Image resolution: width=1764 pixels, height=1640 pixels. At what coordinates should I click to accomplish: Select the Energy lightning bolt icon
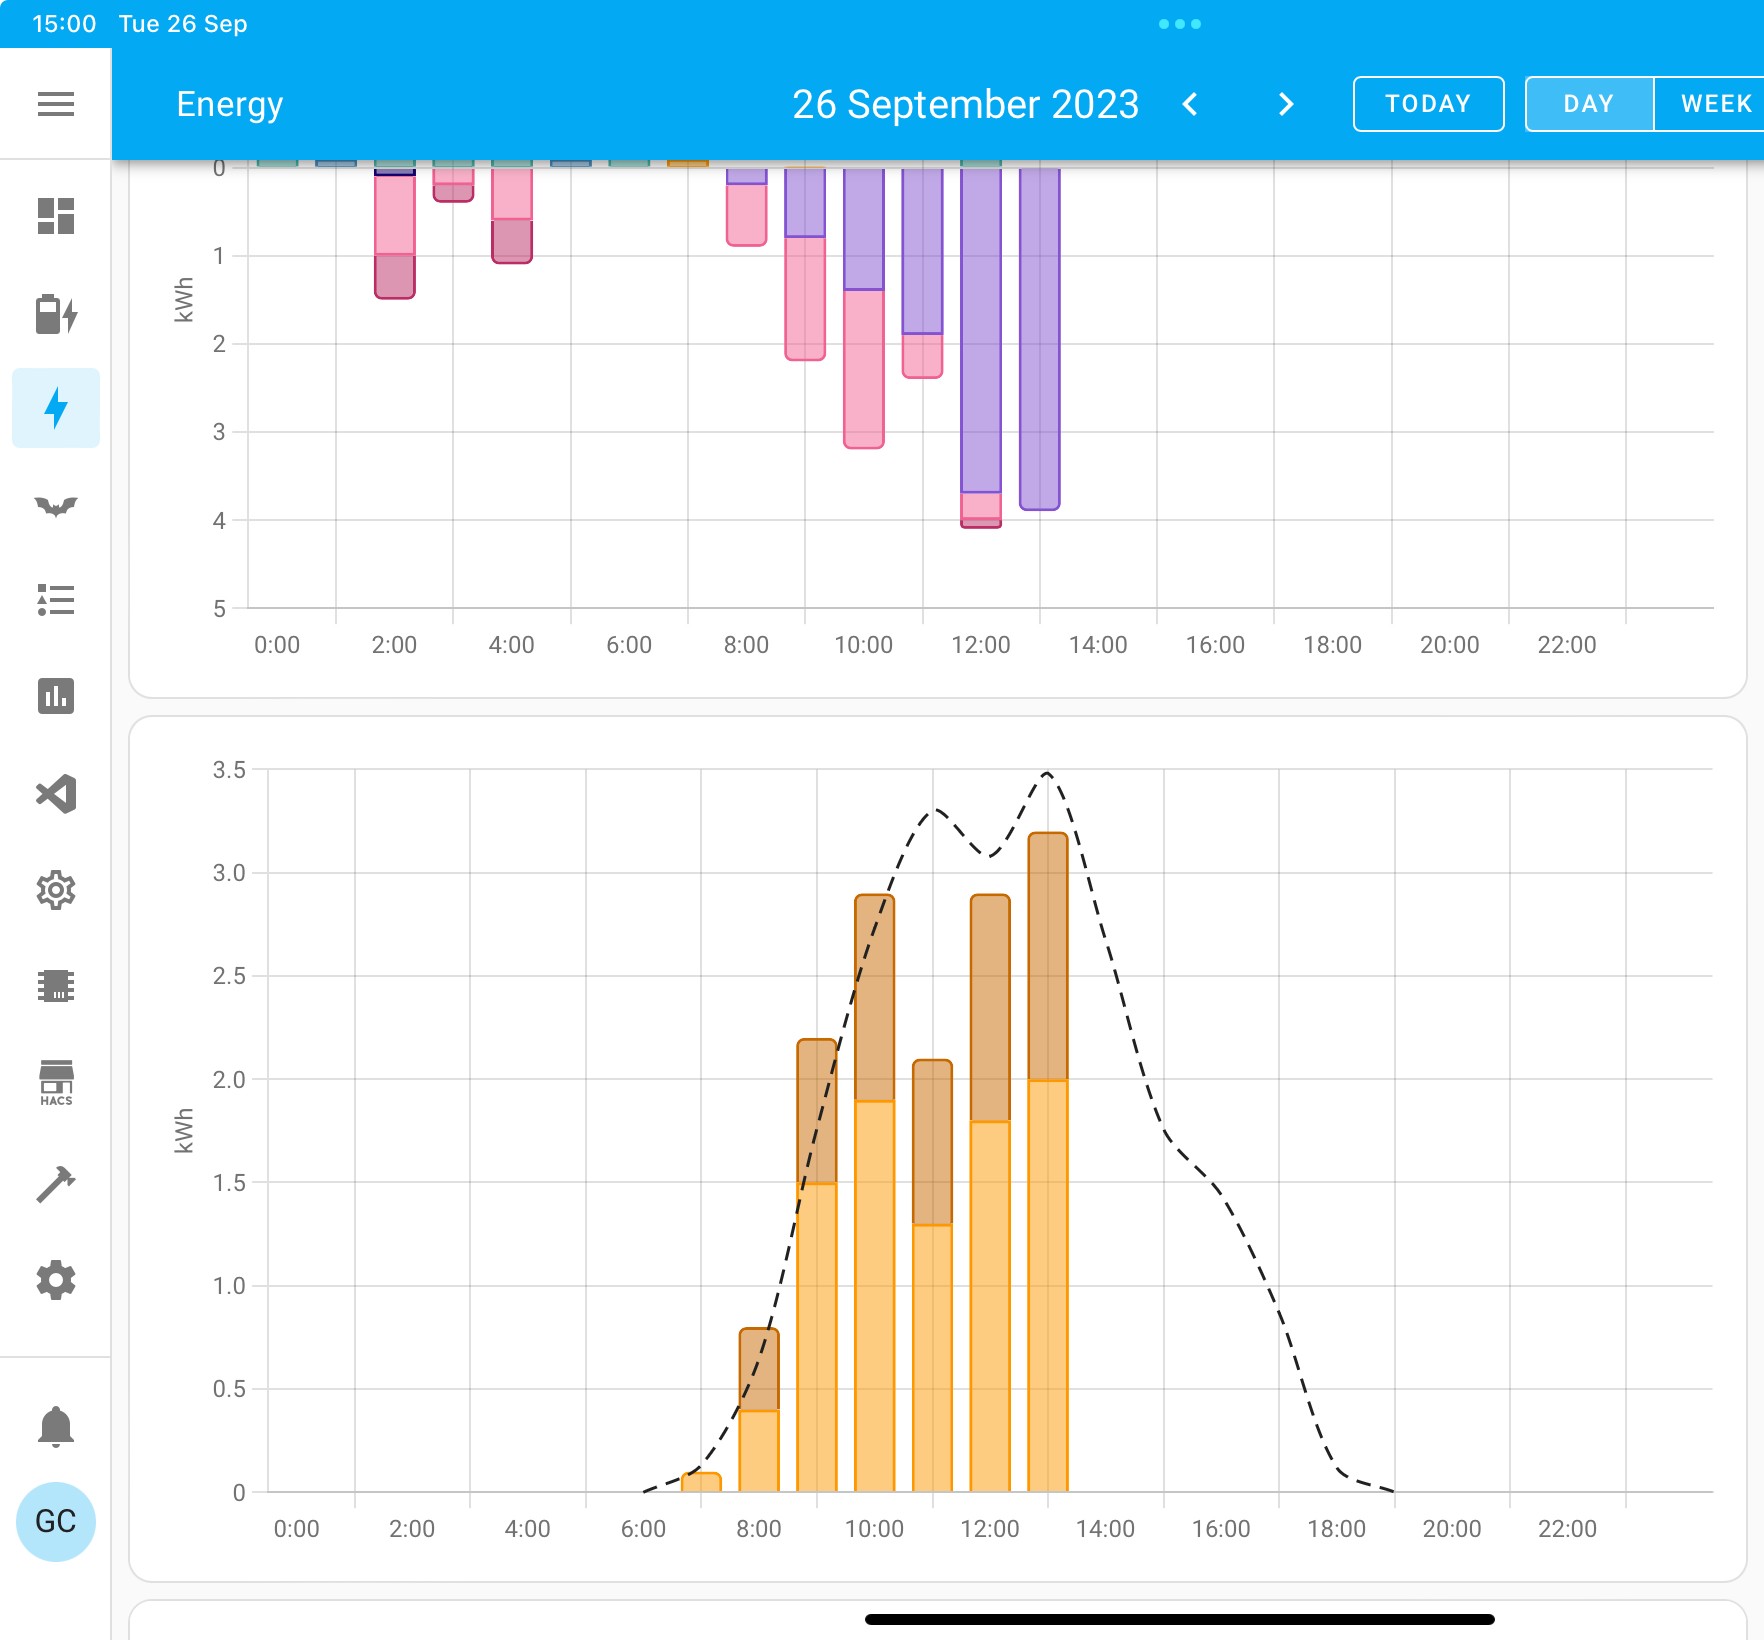pos(56,408)
